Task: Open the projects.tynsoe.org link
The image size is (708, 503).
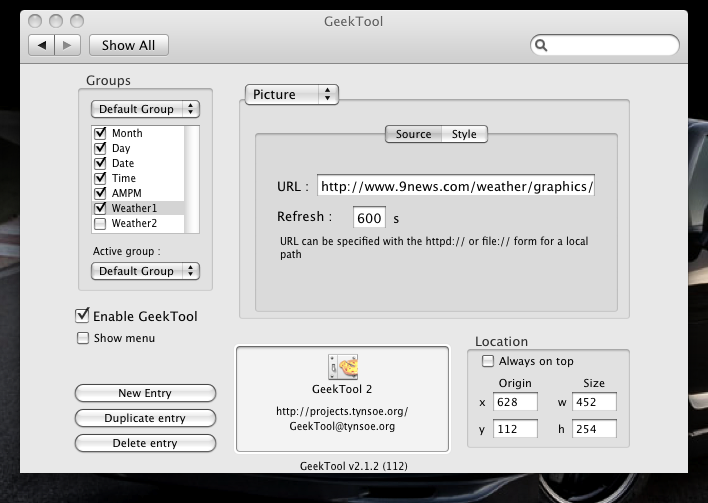Action: (x=342, y=411)
